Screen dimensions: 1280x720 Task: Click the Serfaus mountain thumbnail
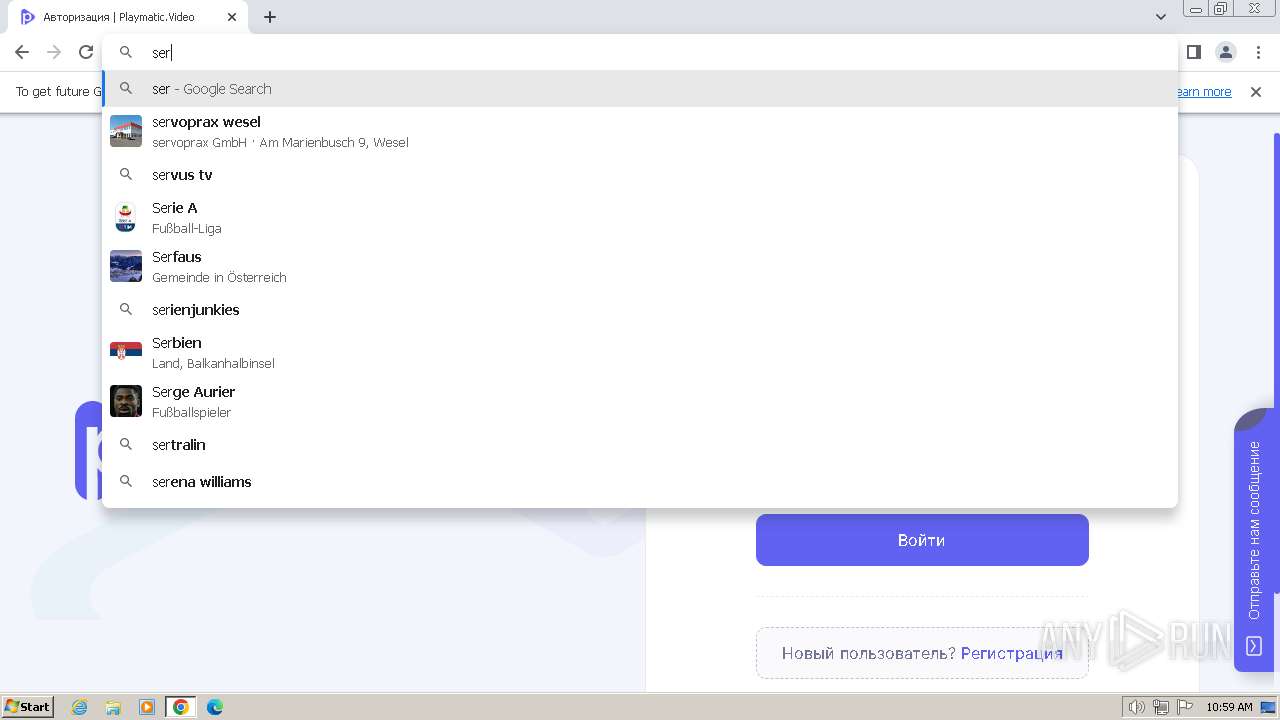tap(126, 266)
